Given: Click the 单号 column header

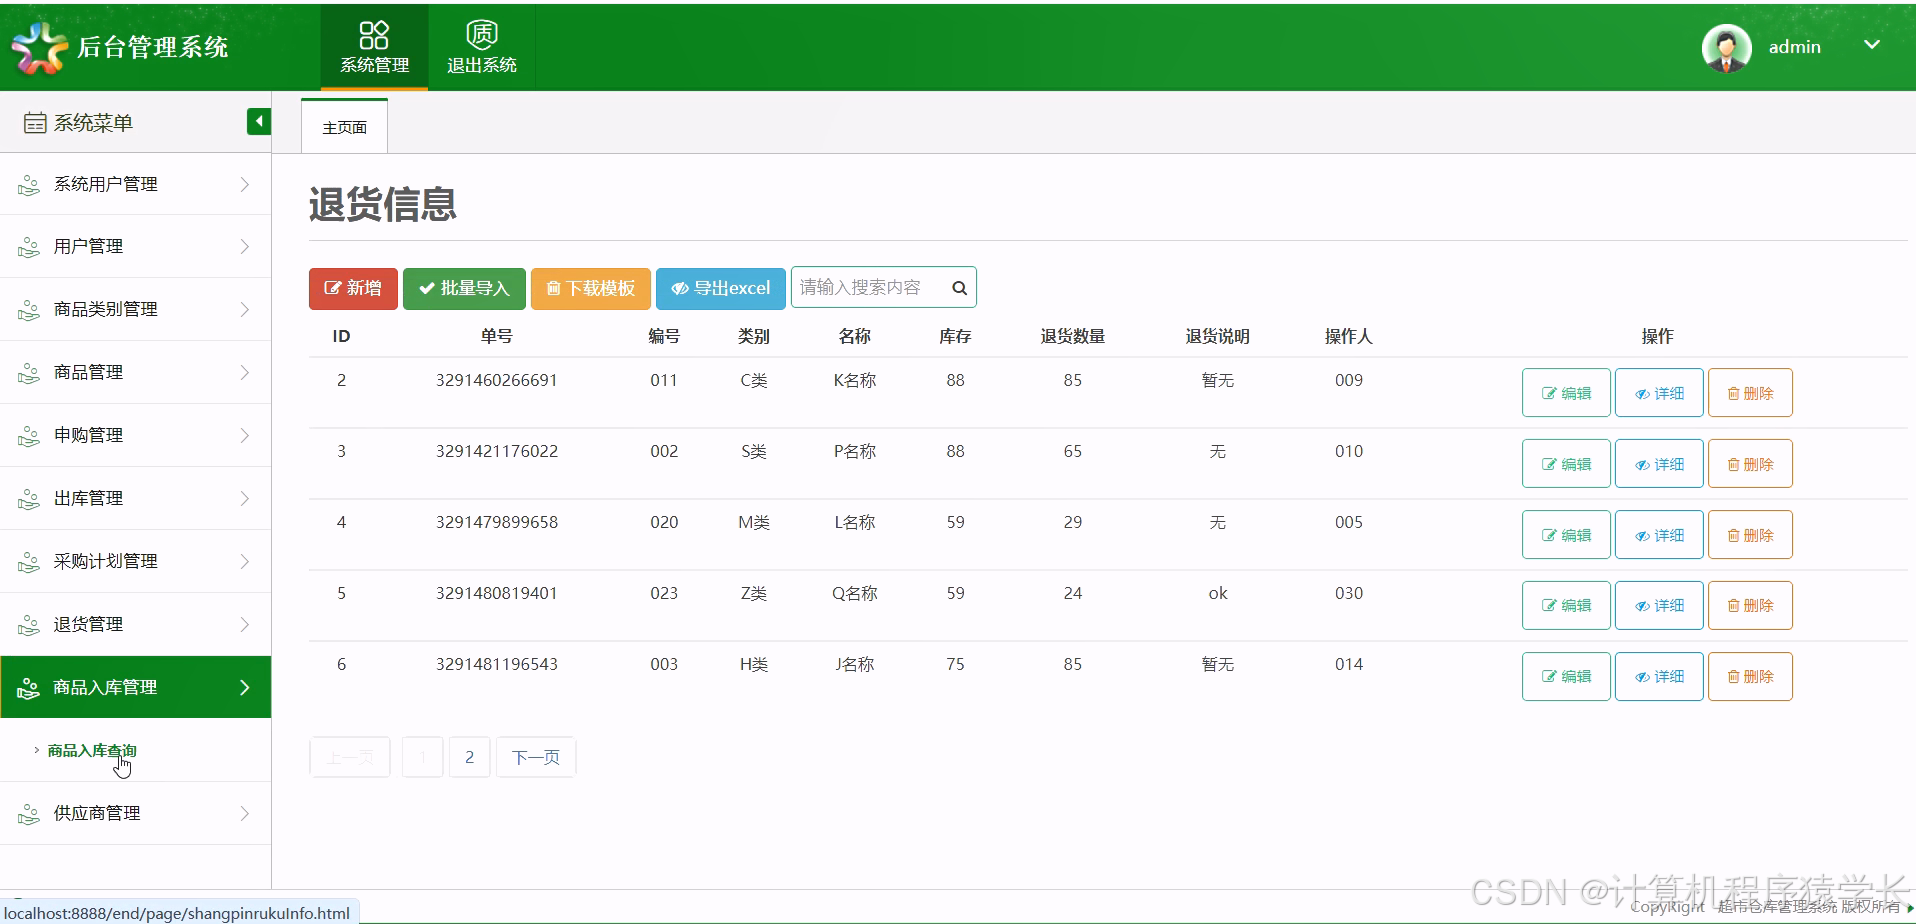Looking at the screenshot, I should (496, 336).
